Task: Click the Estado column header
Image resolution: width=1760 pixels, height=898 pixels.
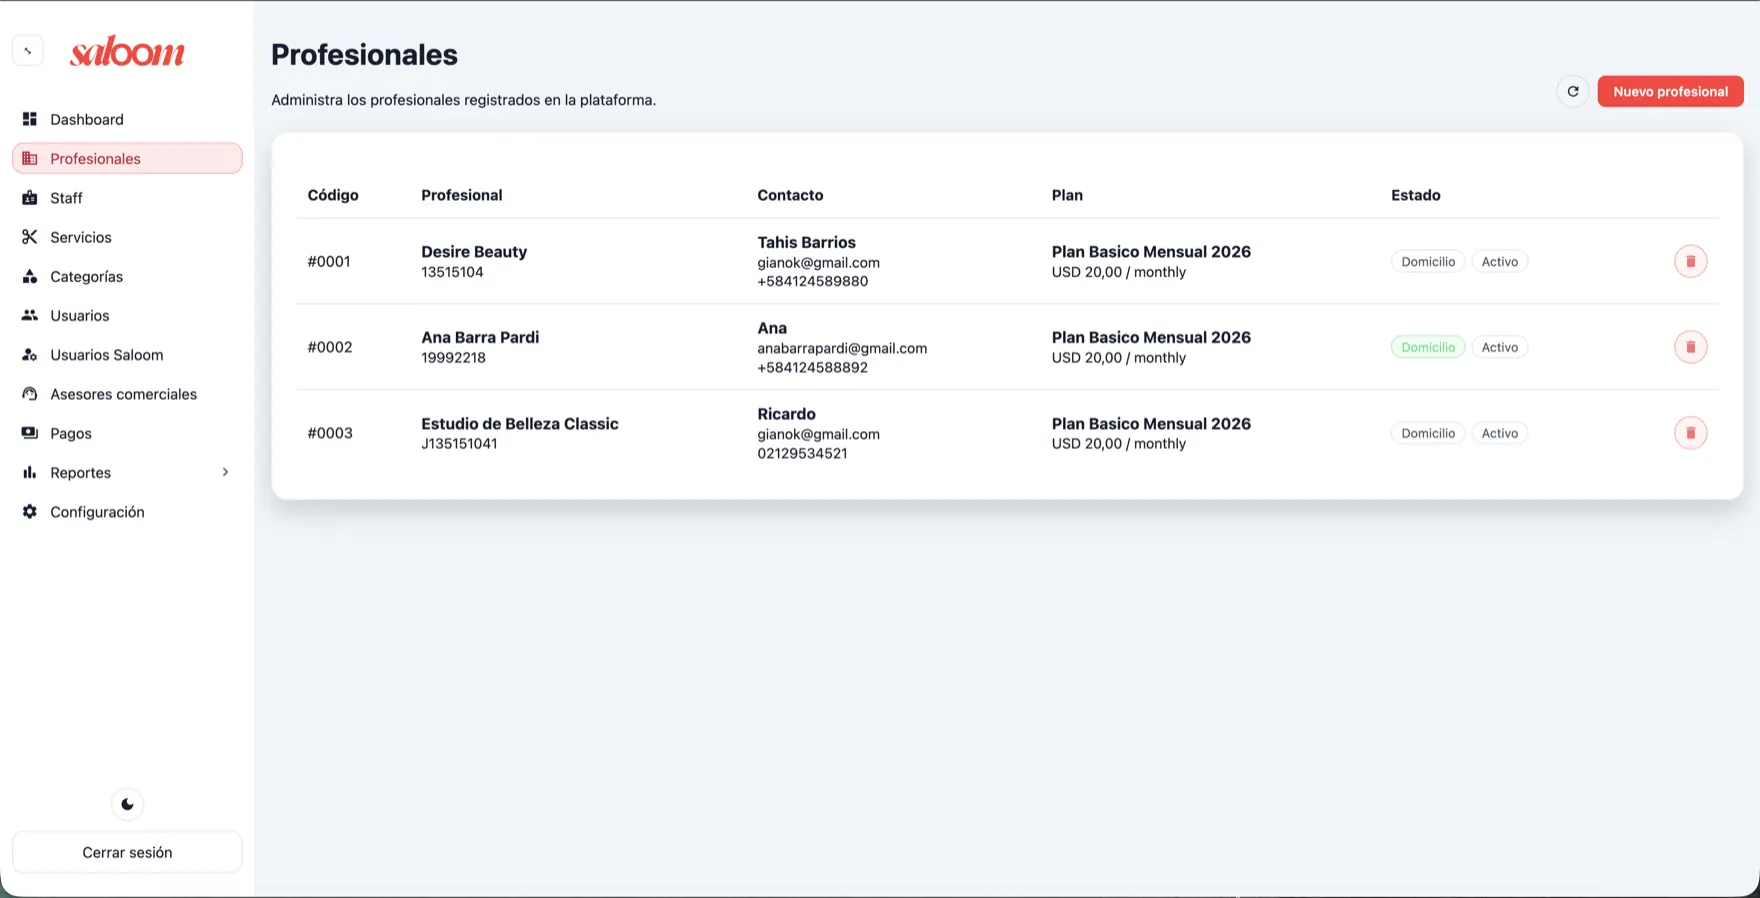Action: (x=1416, y=195)
